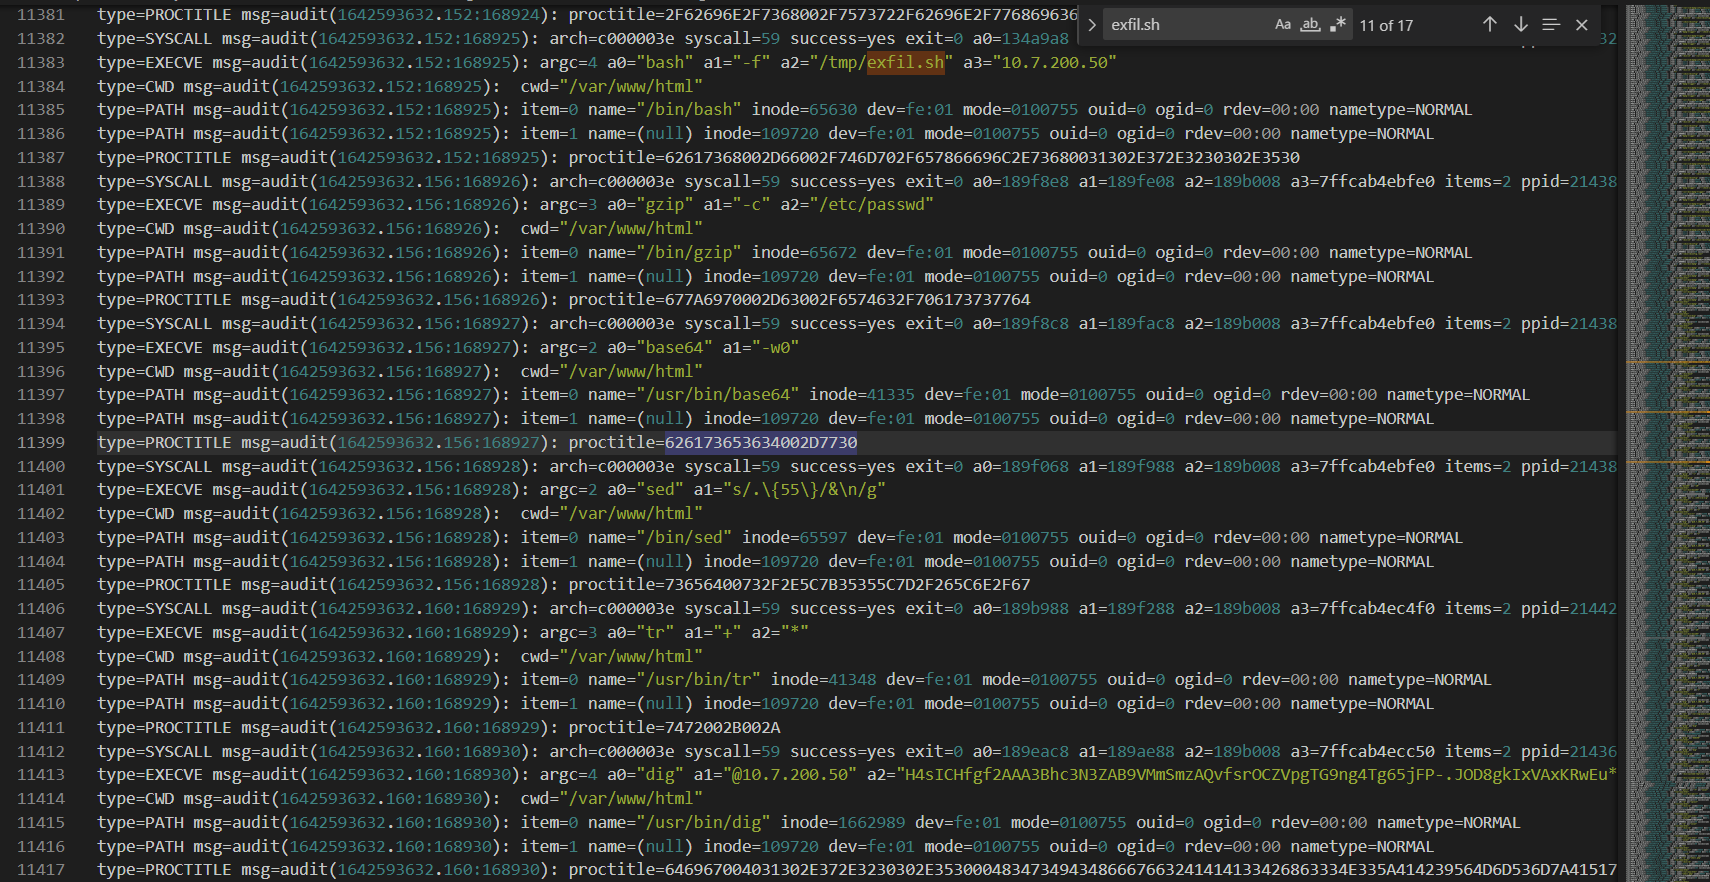Click line number 11413
Image resolution: width=1710 pixels, height=882 pixels.
[41, 775]
